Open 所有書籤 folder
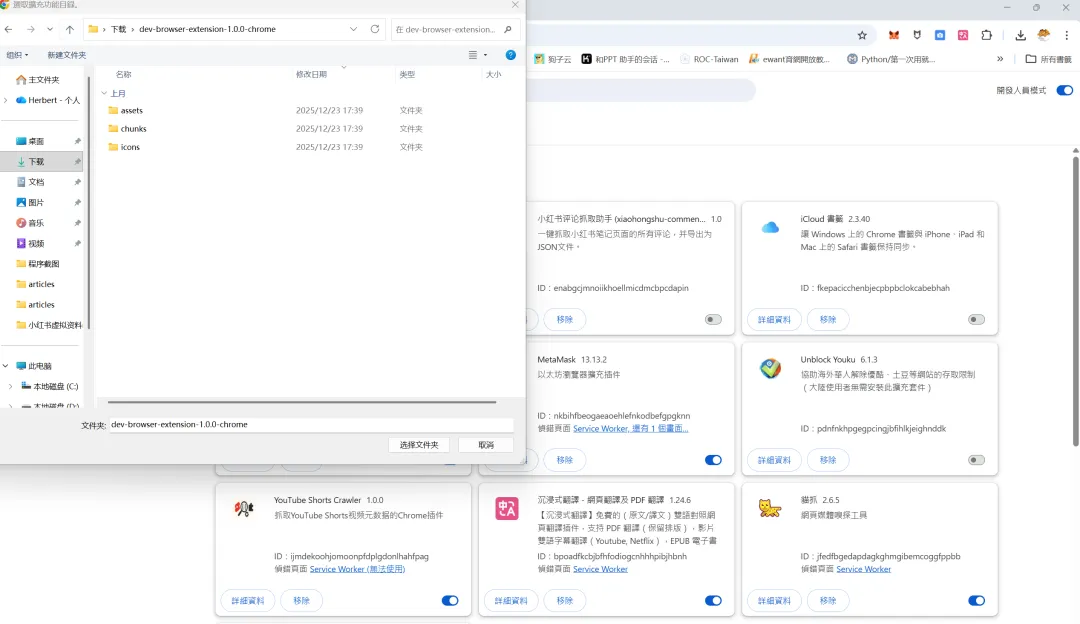This screenshot has width=1080, height=624. [x=1048, y=59]
